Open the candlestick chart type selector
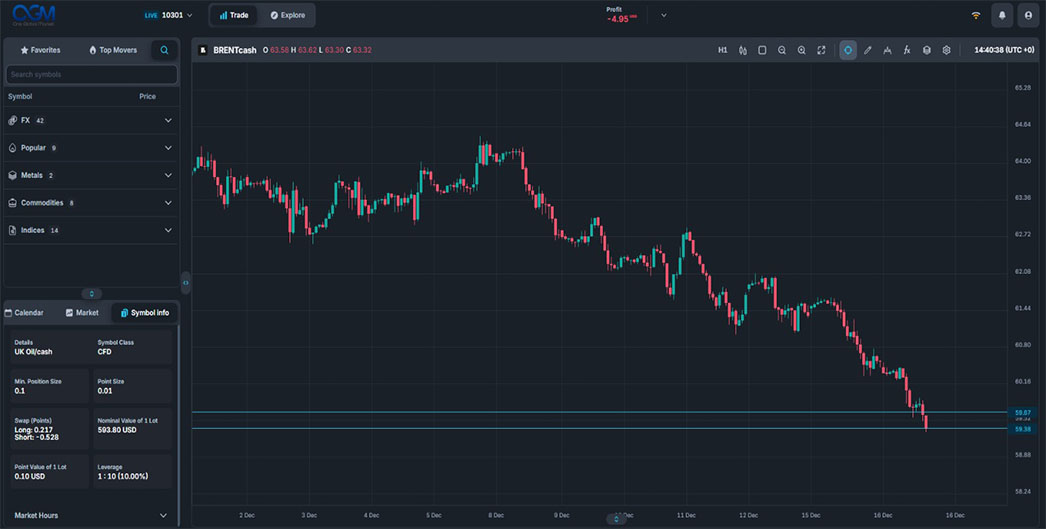 click(x=742, y=50)
